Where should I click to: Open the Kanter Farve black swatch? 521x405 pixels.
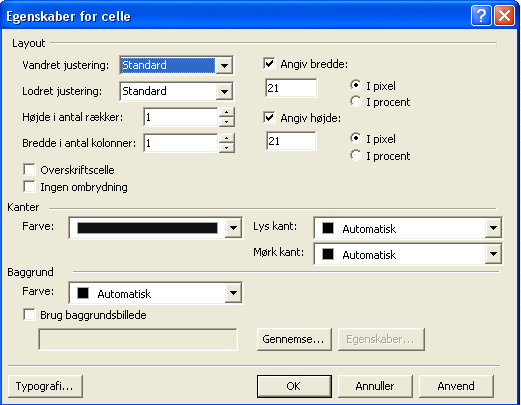coord(147,228)
